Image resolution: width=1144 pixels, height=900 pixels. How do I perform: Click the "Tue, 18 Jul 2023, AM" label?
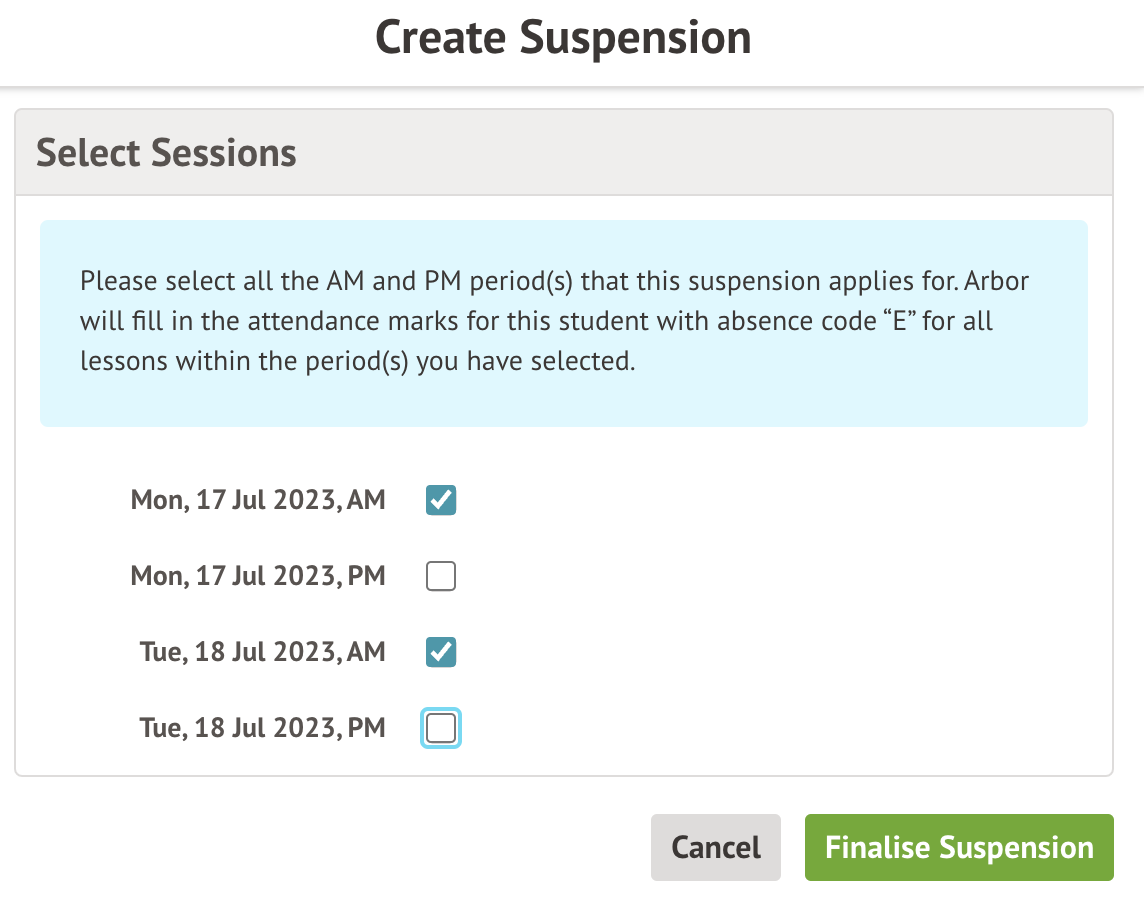coord(263,652)
